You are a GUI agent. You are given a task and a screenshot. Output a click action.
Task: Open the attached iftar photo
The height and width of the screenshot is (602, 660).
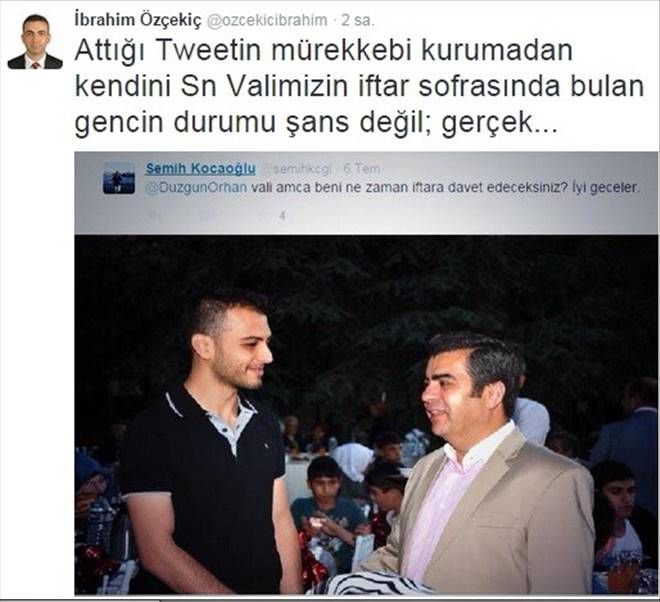pos(366,414)
